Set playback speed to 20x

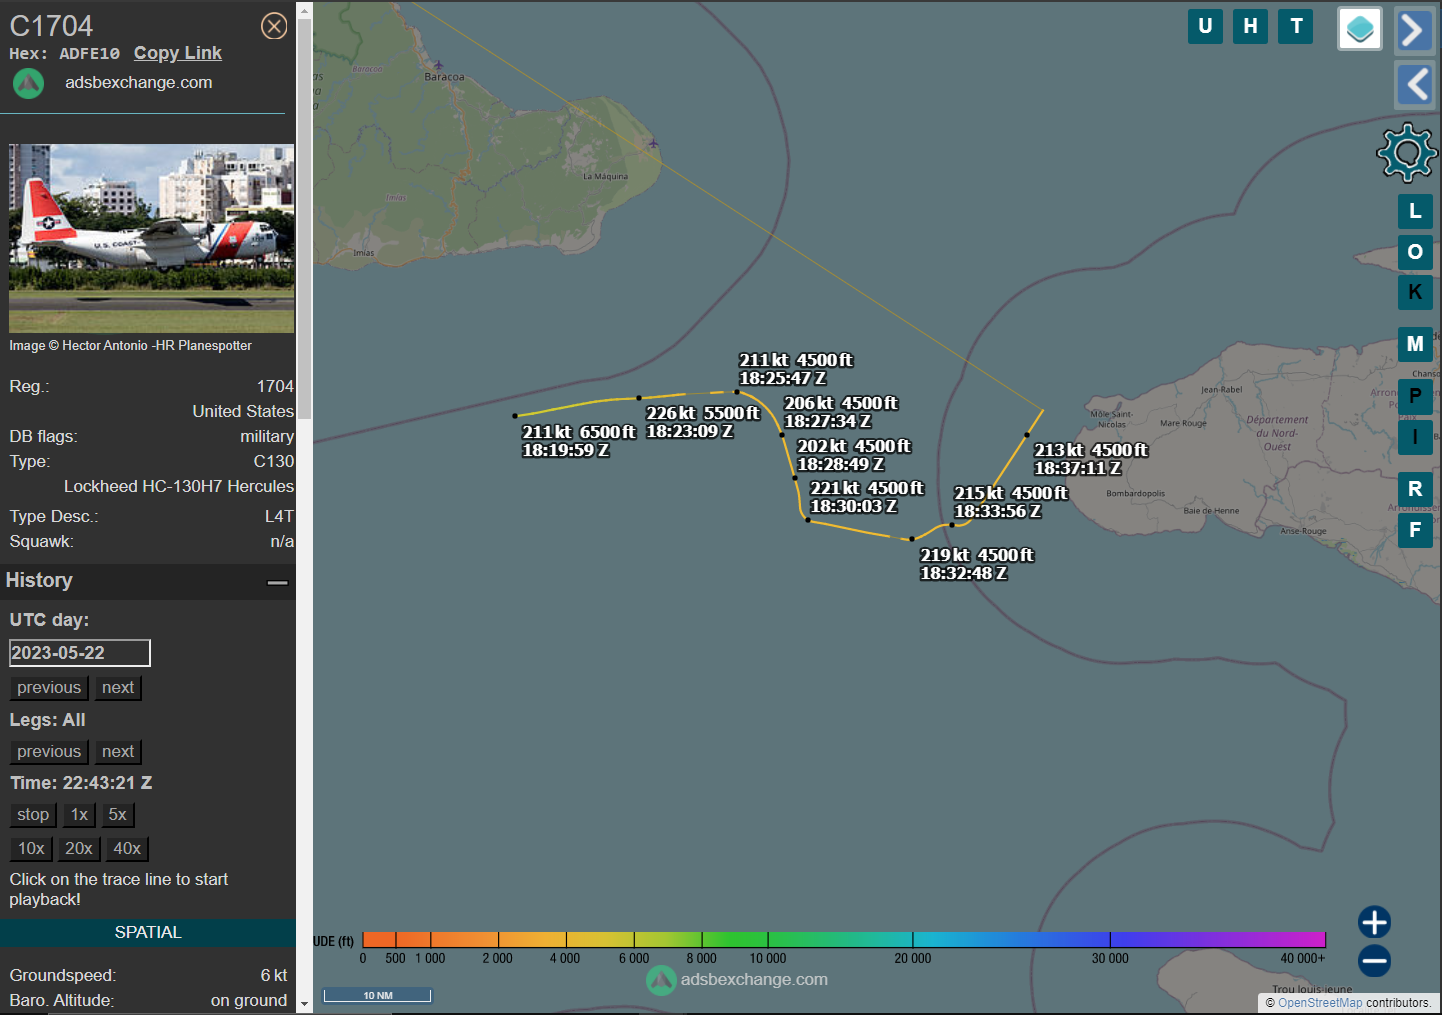pyautogui.click(x=79, y=849)
